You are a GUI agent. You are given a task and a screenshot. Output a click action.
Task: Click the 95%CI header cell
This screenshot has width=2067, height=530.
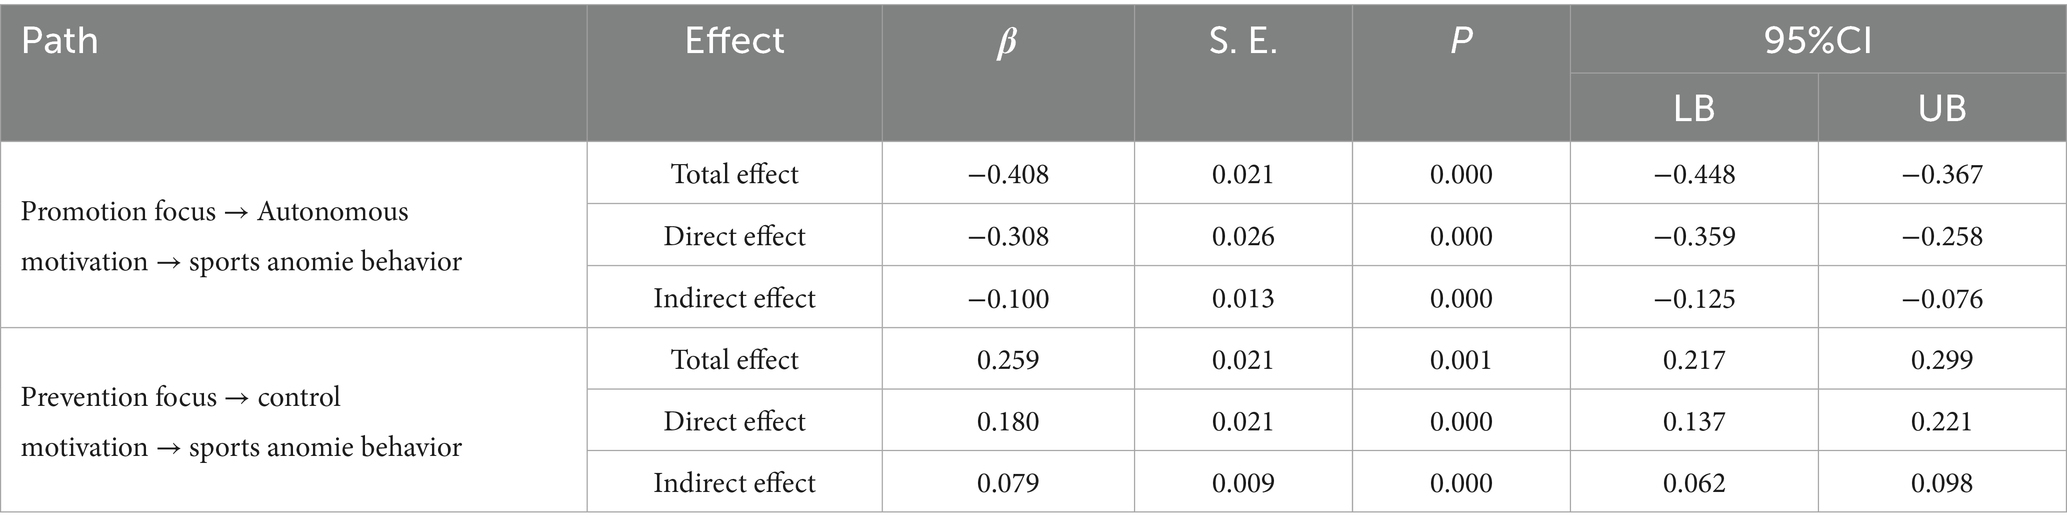pos(1817,42)
